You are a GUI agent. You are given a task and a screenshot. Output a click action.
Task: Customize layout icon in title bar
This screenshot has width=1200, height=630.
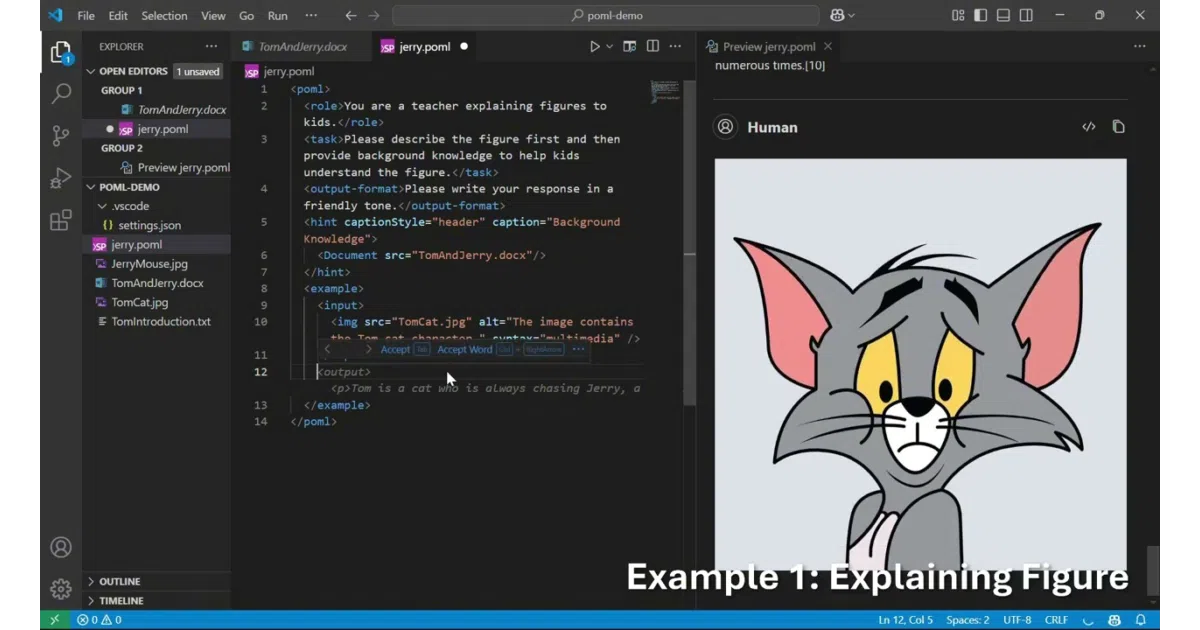(958, 15)
